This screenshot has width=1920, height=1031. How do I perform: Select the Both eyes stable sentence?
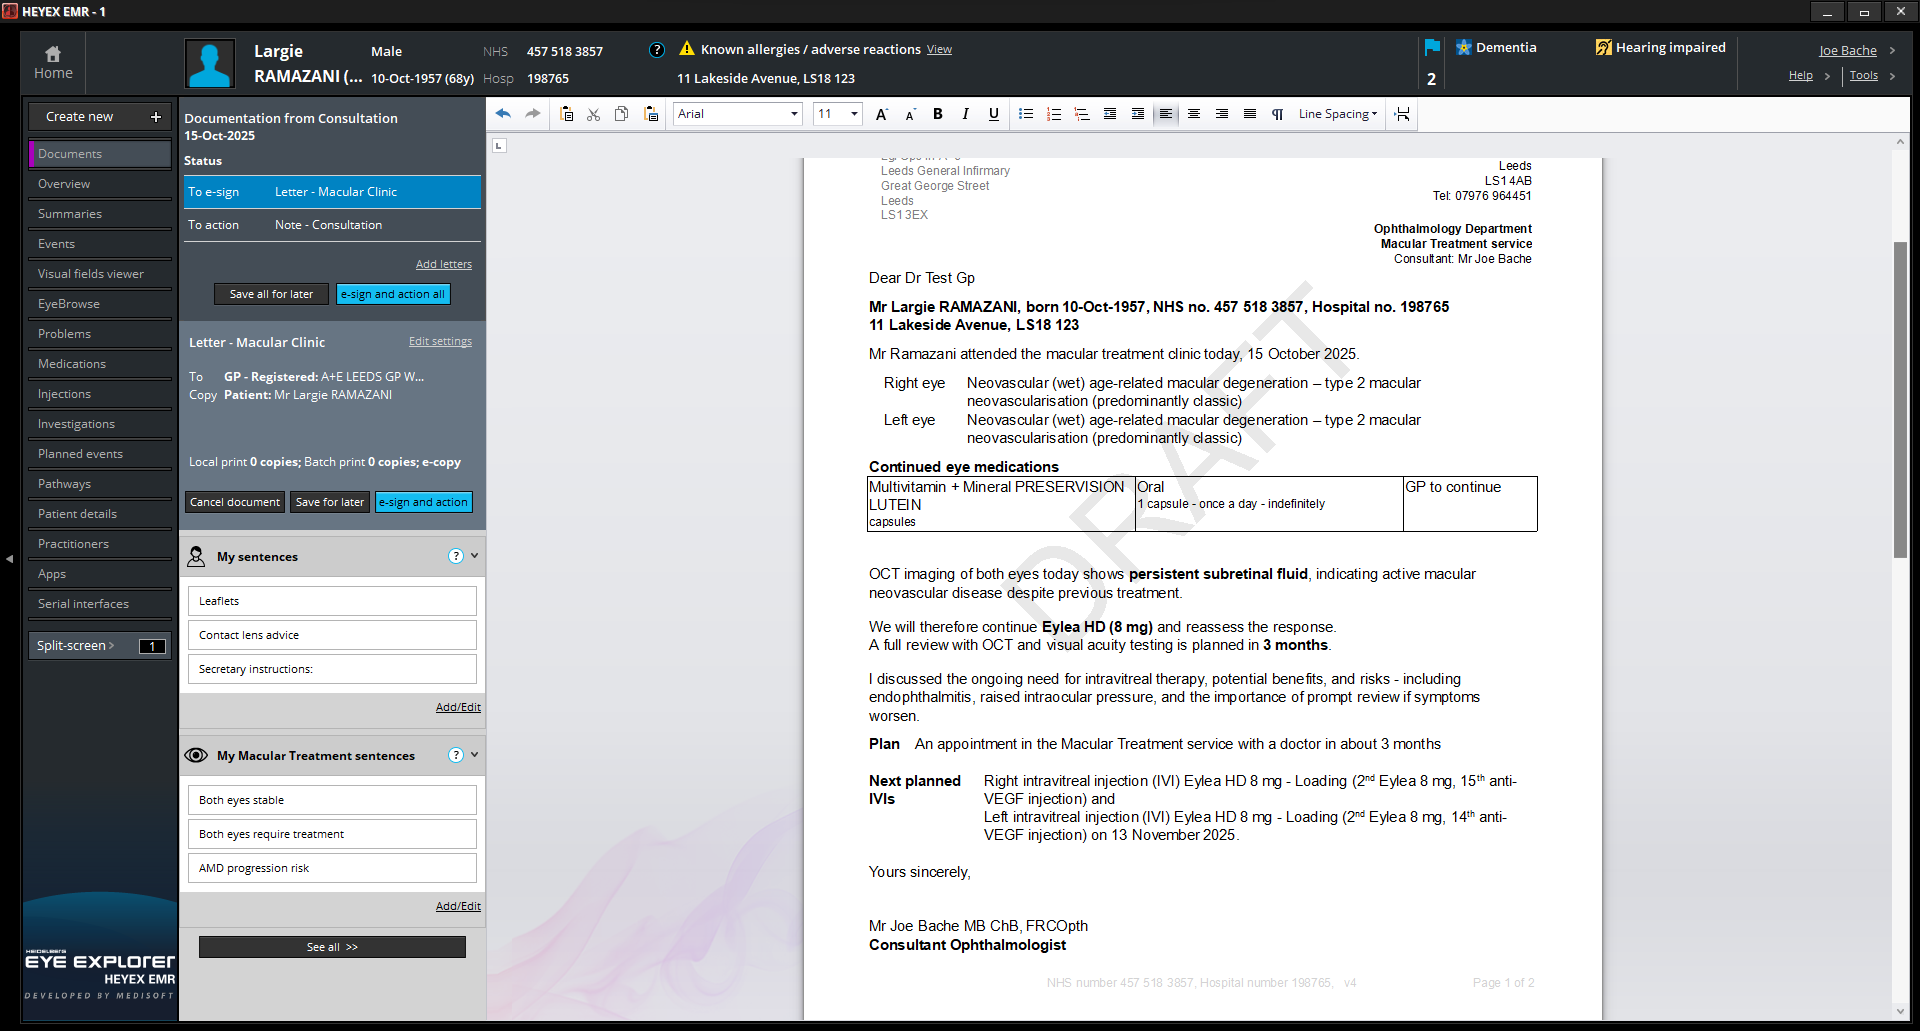click(332, 800)
